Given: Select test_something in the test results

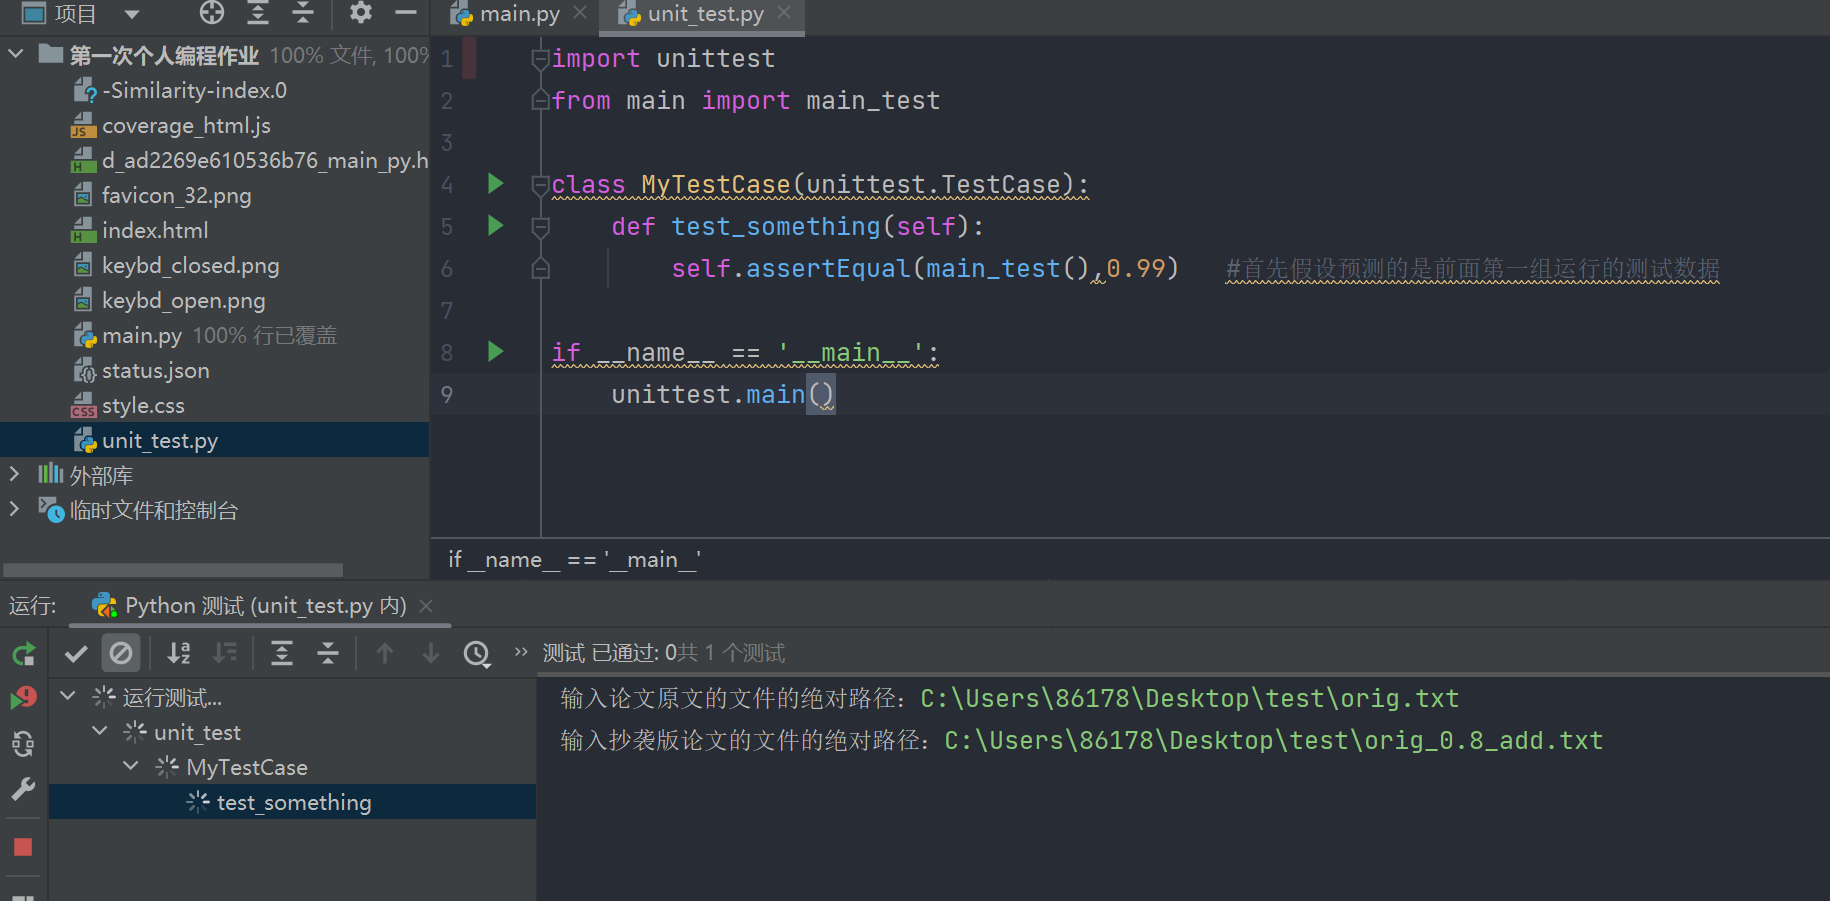Looking at the screenshot, I should 292,802.
